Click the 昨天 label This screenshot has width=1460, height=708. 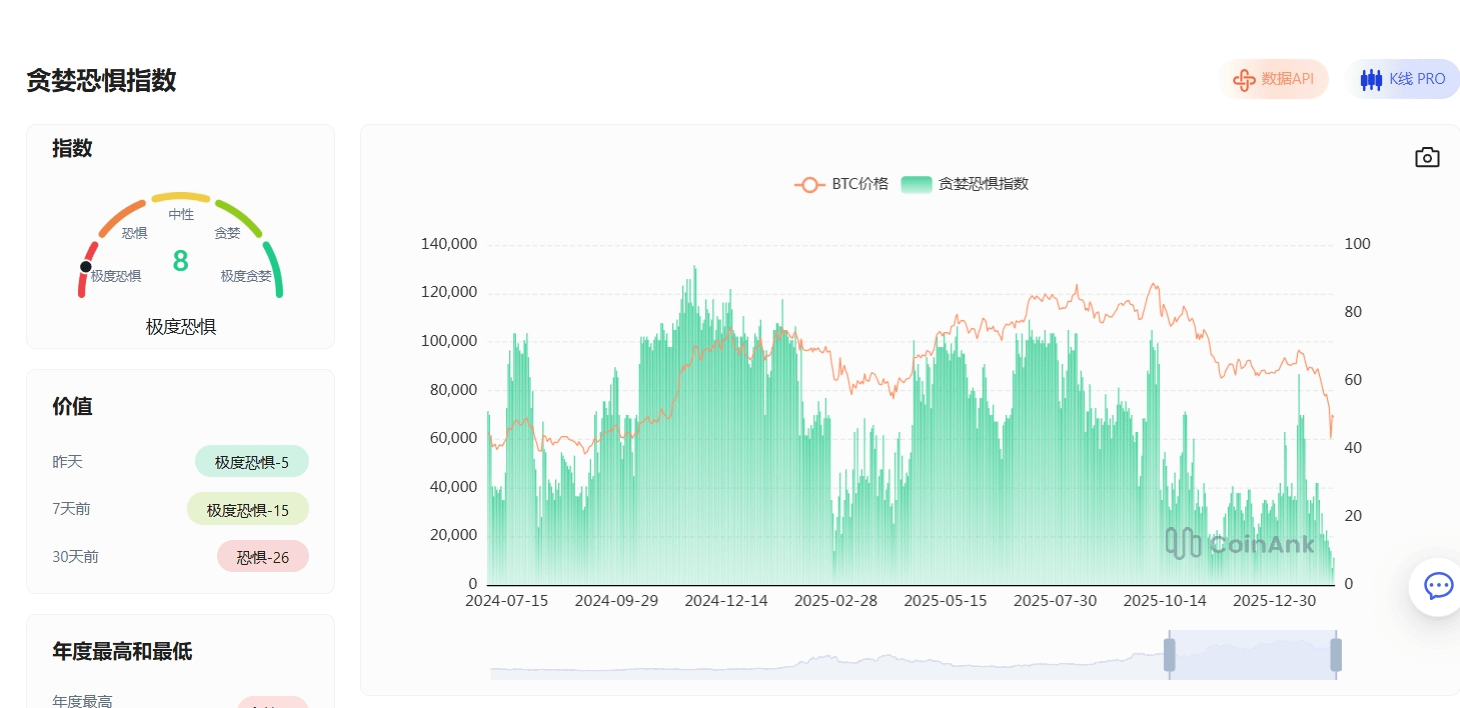tap(67, 462)
